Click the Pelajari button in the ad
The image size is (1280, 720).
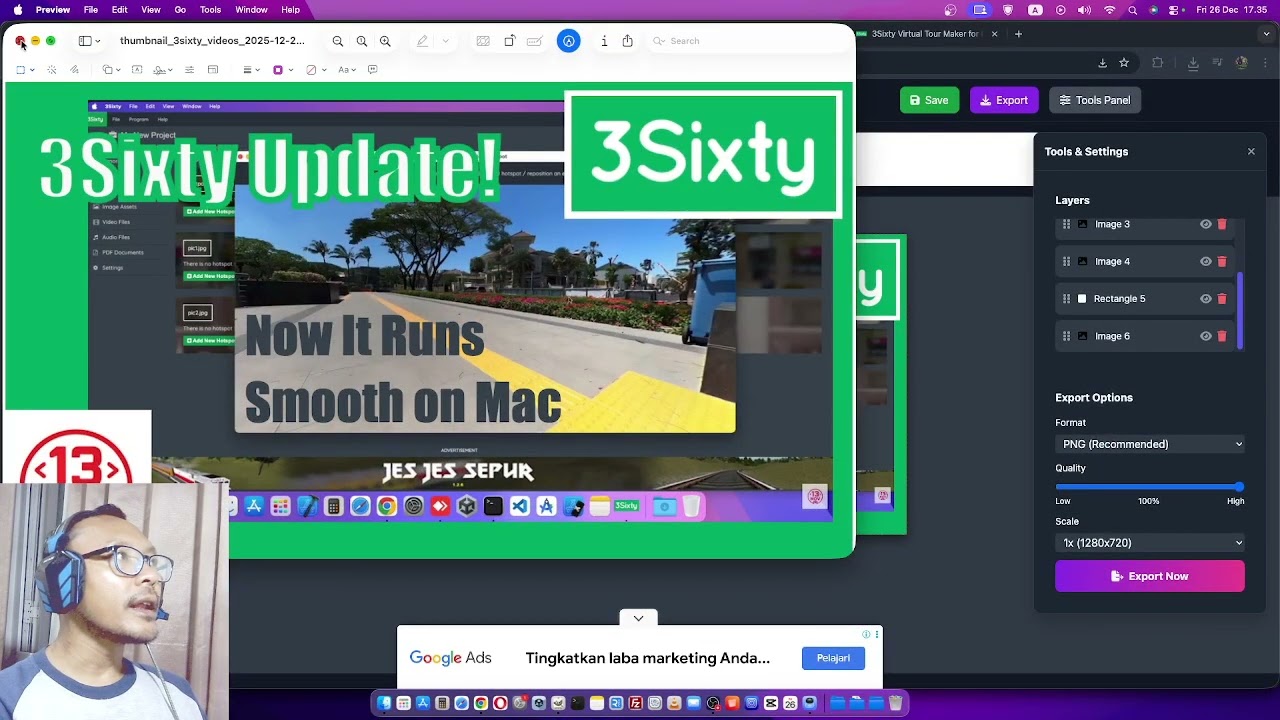click(x=833, y=658)
